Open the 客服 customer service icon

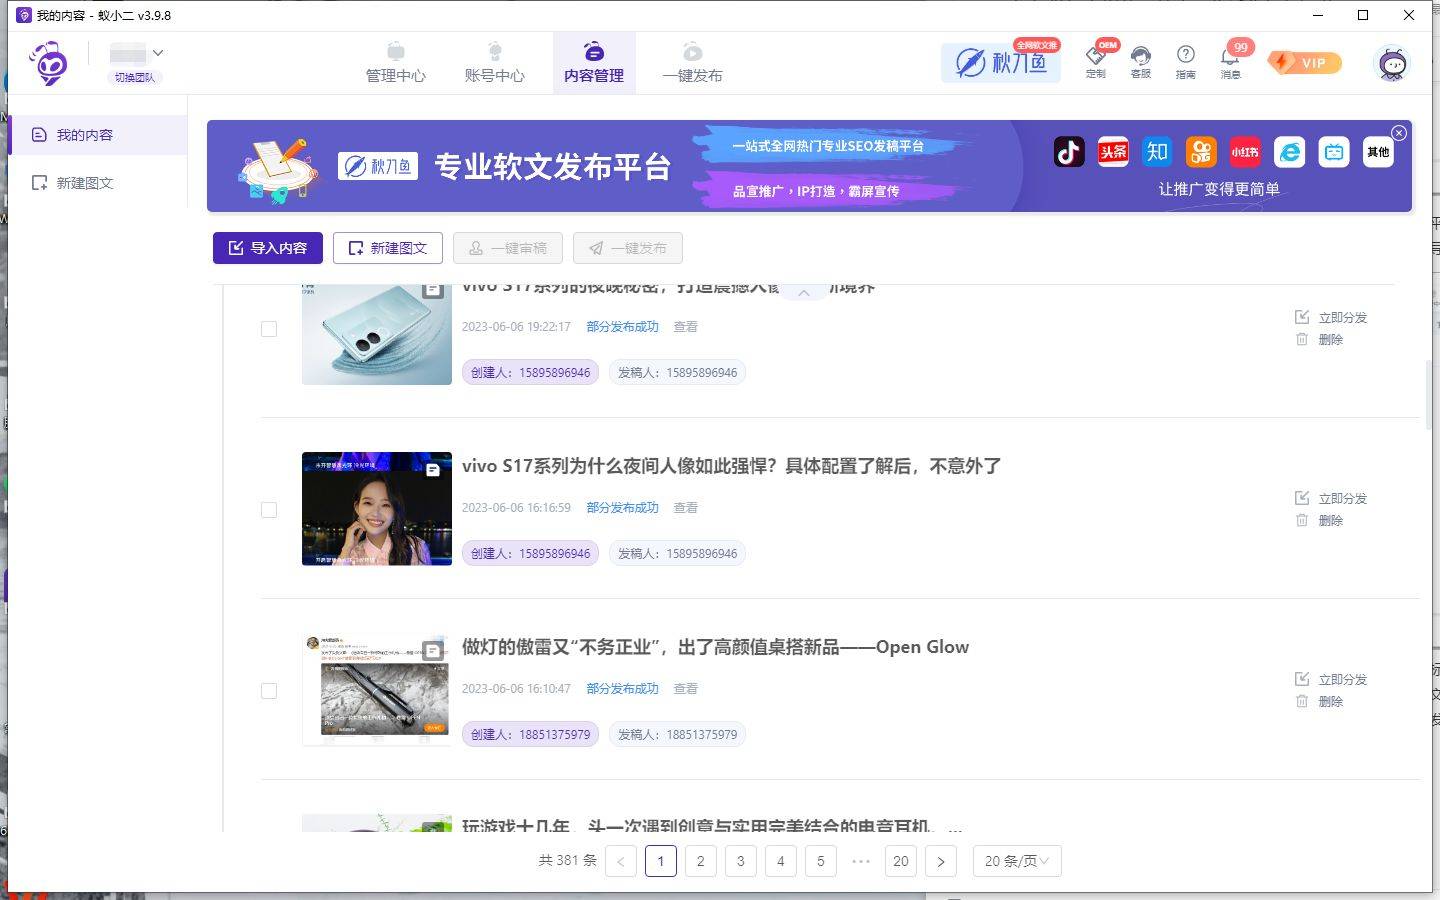pyautogui.click(x=1141, y=61)
